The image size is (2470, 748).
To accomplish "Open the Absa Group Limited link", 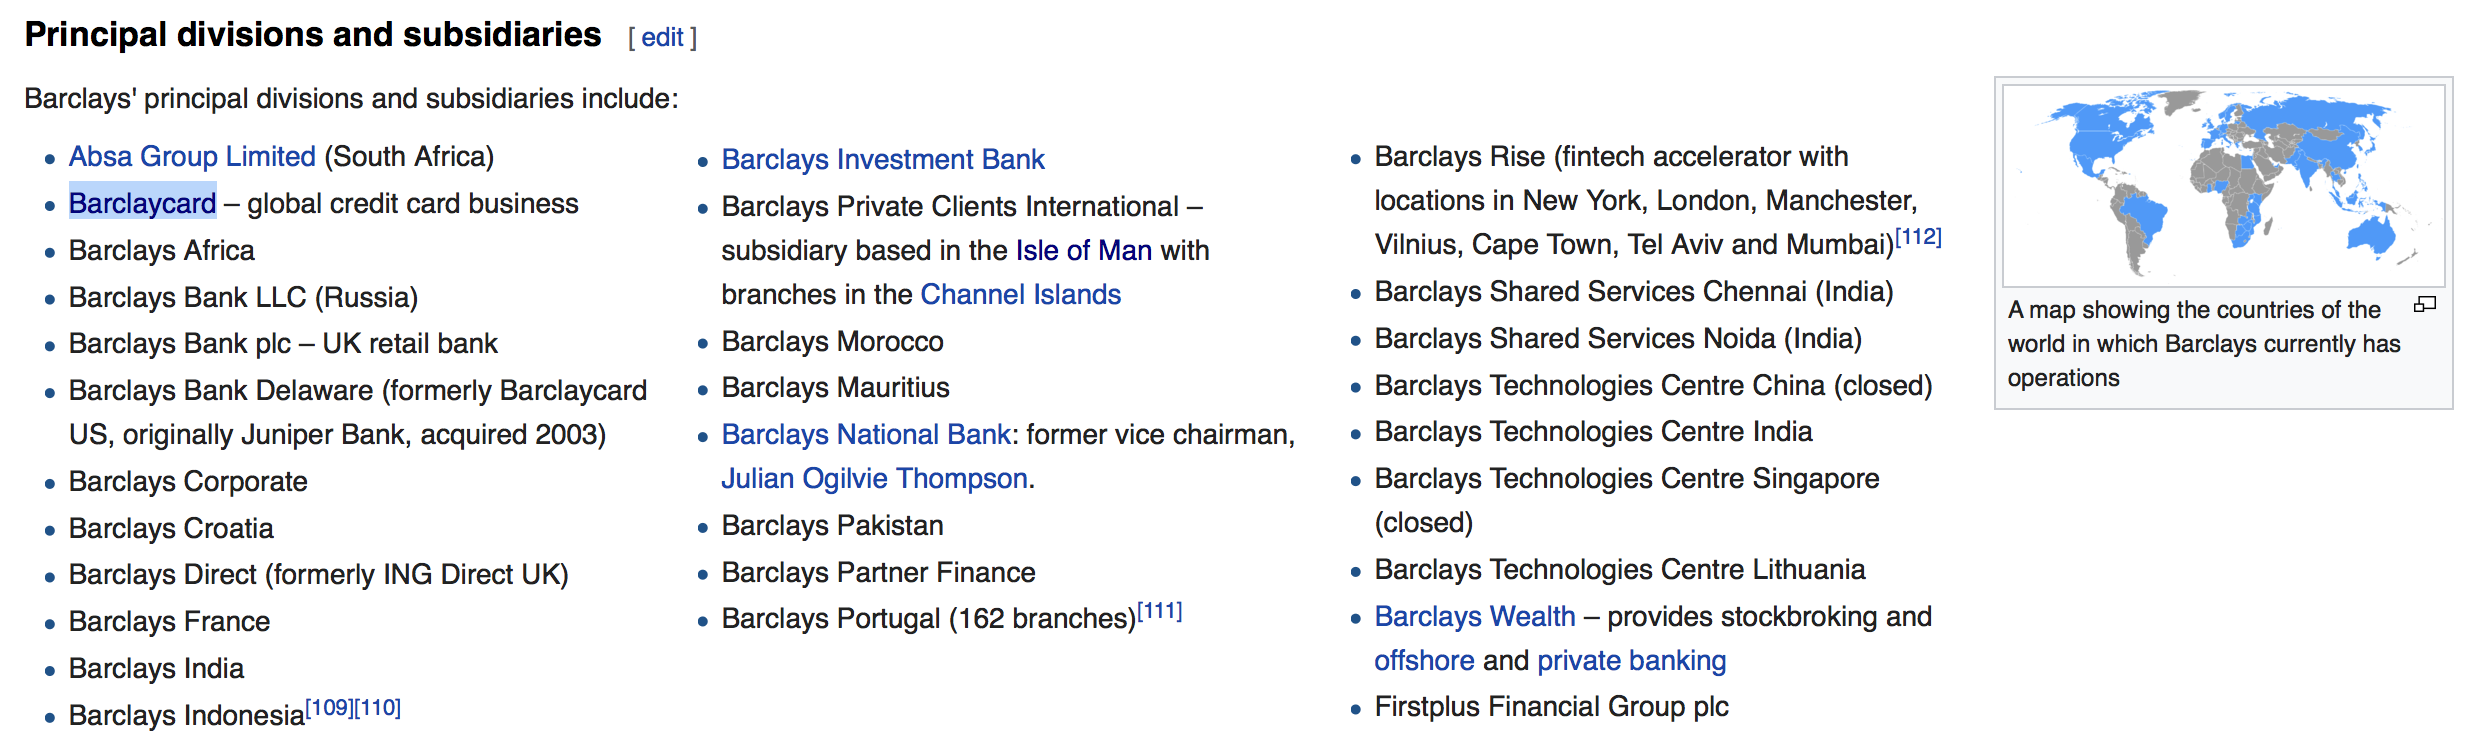I will (x=192, y=157).
